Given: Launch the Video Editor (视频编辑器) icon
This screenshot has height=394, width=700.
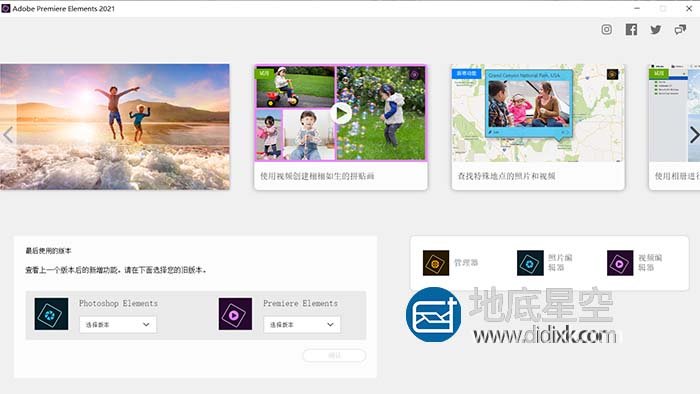Looking at the screenshot, I should click(x=620, y=263).
